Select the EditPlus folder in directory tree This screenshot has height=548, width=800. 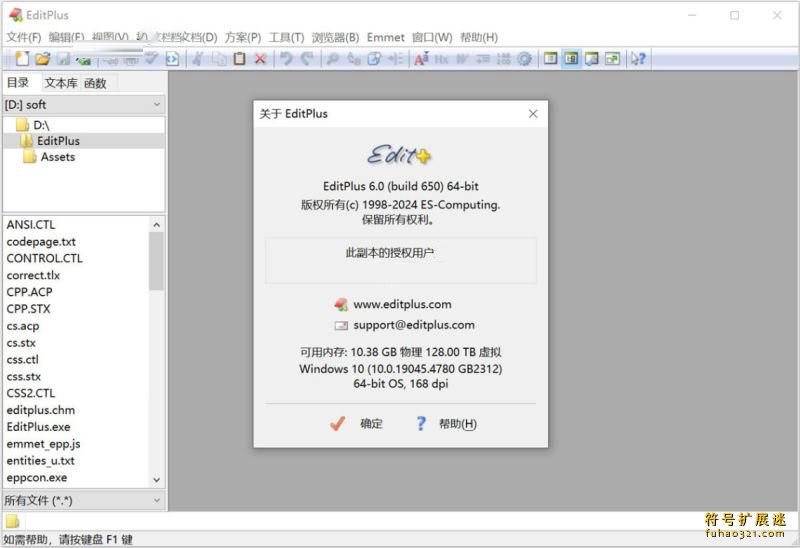(58, 141)
